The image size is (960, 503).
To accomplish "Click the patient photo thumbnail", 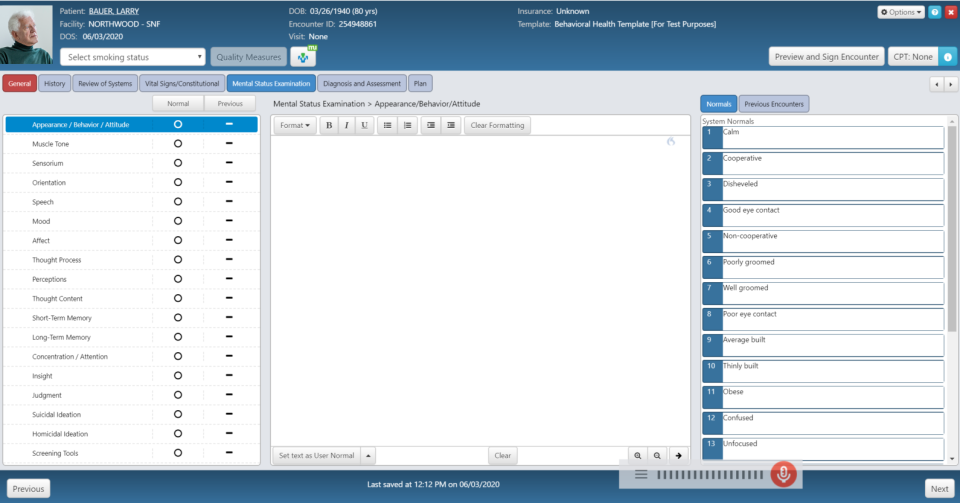I will 26,35.
